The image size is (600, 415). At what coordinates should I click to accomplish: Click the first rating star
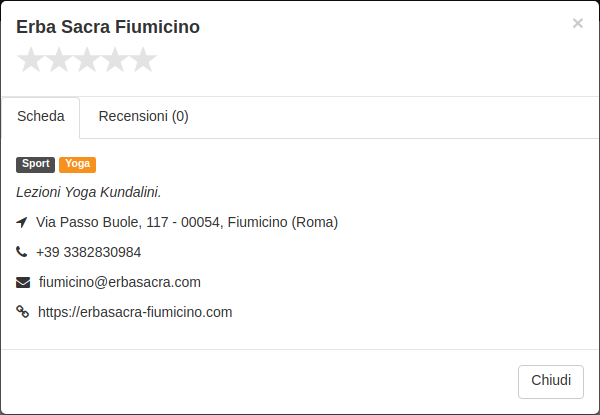pyautogui.click(x=31, y=60)
